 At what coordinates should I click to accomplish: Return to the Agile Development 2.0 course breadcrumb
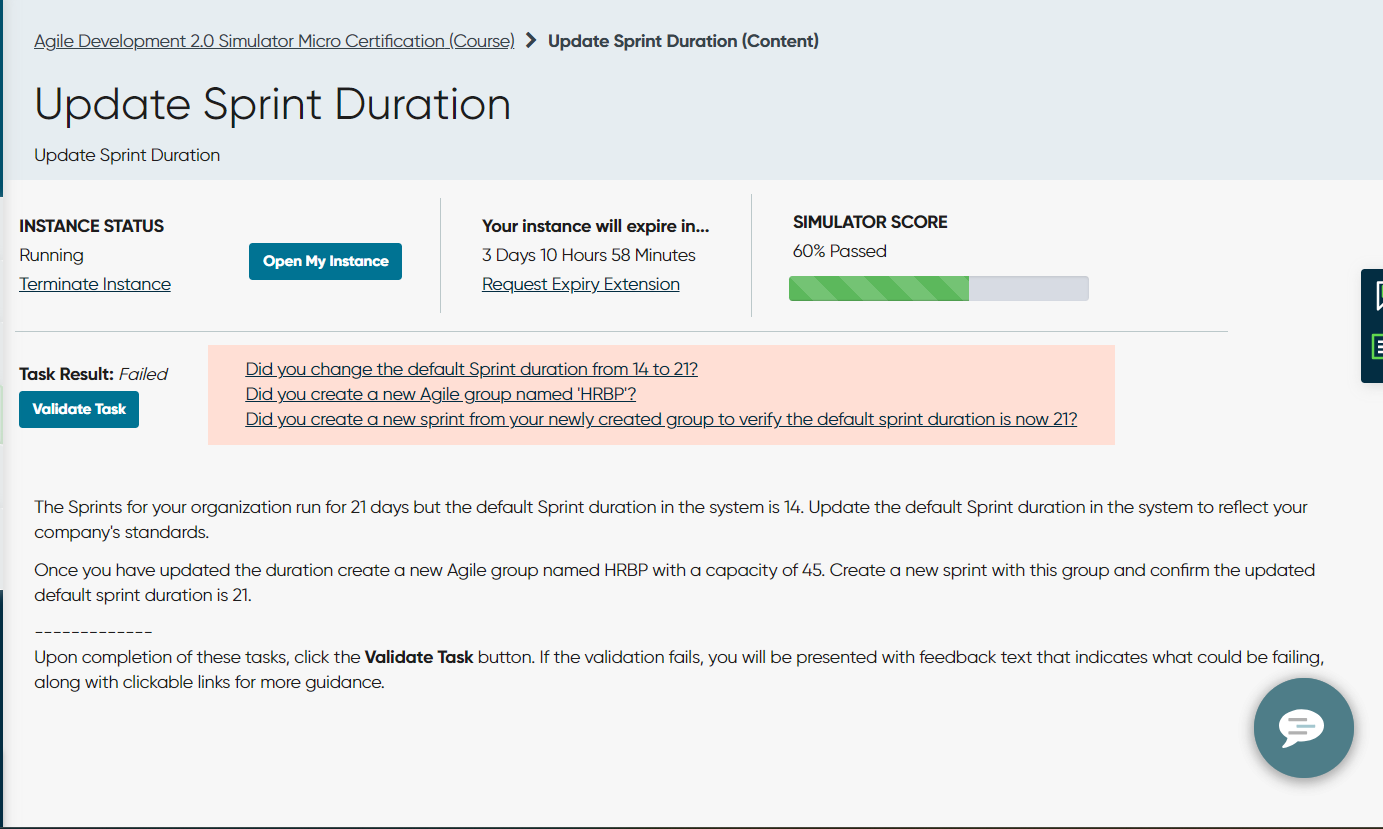coord(273,41)
